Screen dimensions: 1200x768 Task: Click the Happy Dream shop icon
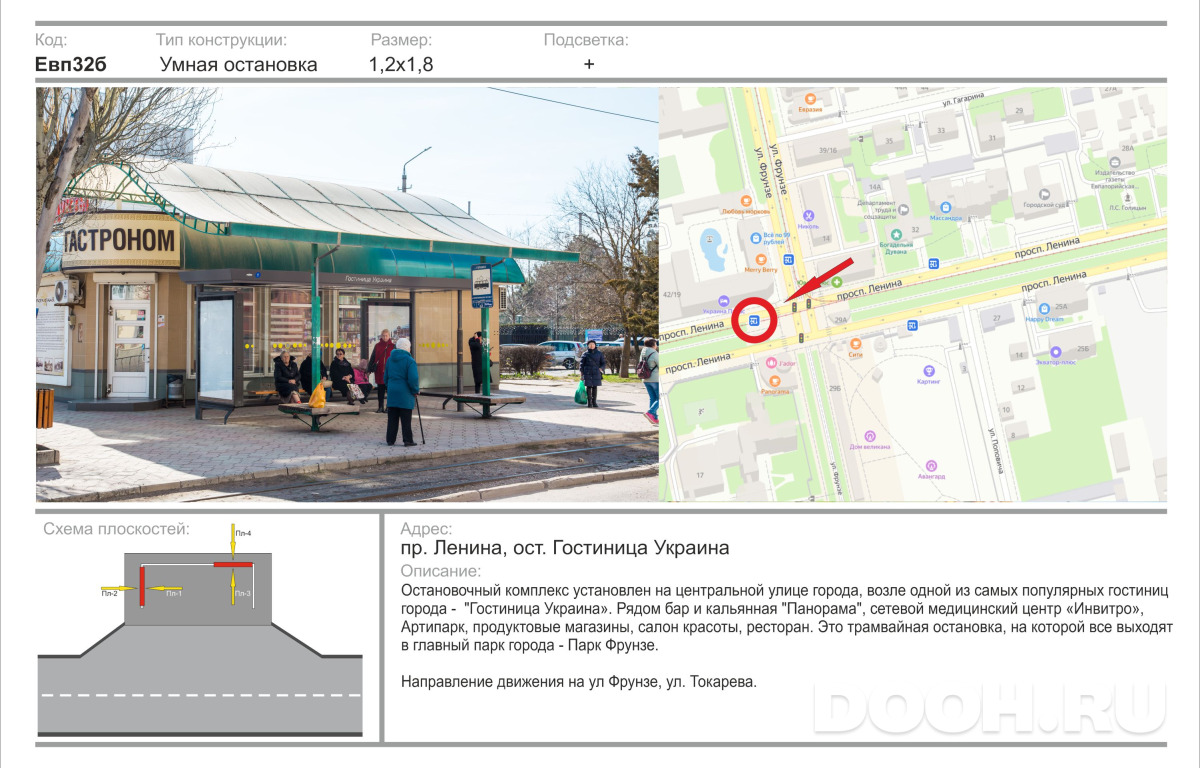(1044, 309)
